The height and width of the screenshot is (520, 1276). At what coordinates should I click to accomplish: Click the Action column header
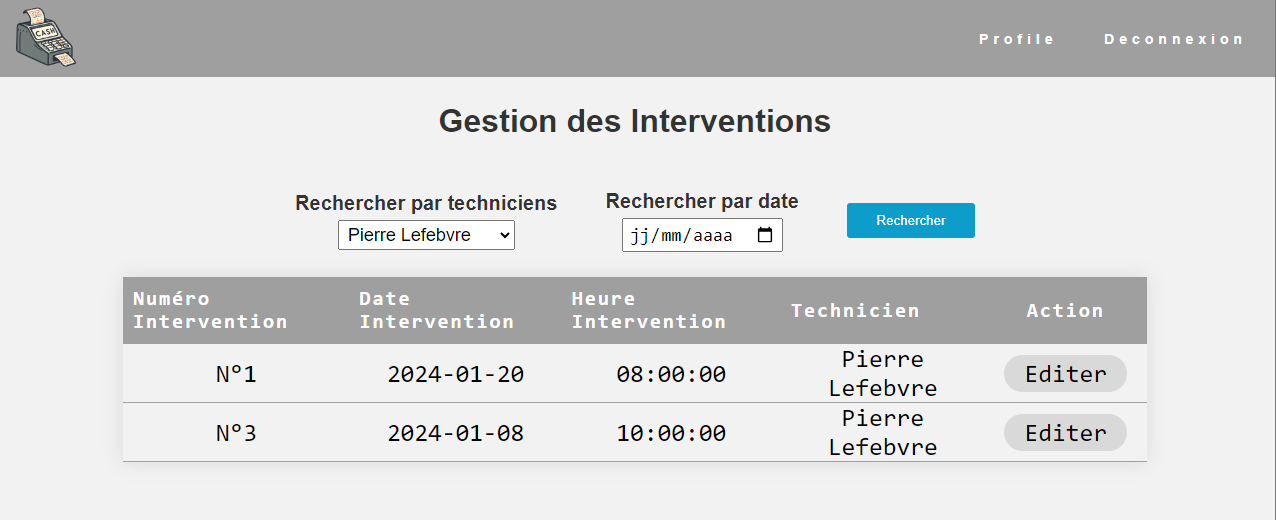click(x=1065, y=310)
